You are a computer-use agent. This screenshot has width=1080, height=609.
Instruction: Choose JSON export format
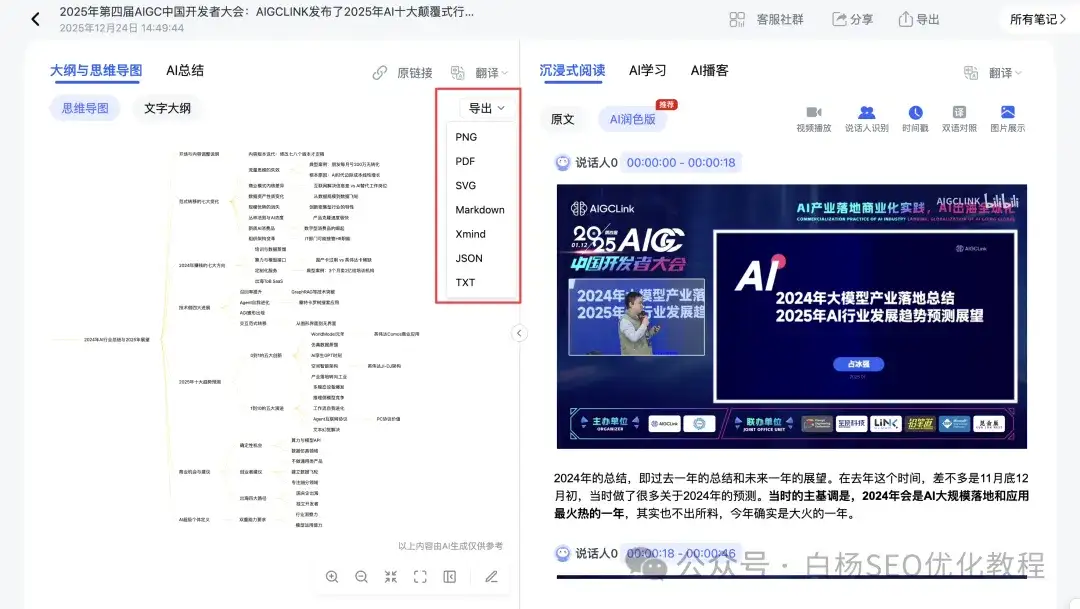(469, 258)
